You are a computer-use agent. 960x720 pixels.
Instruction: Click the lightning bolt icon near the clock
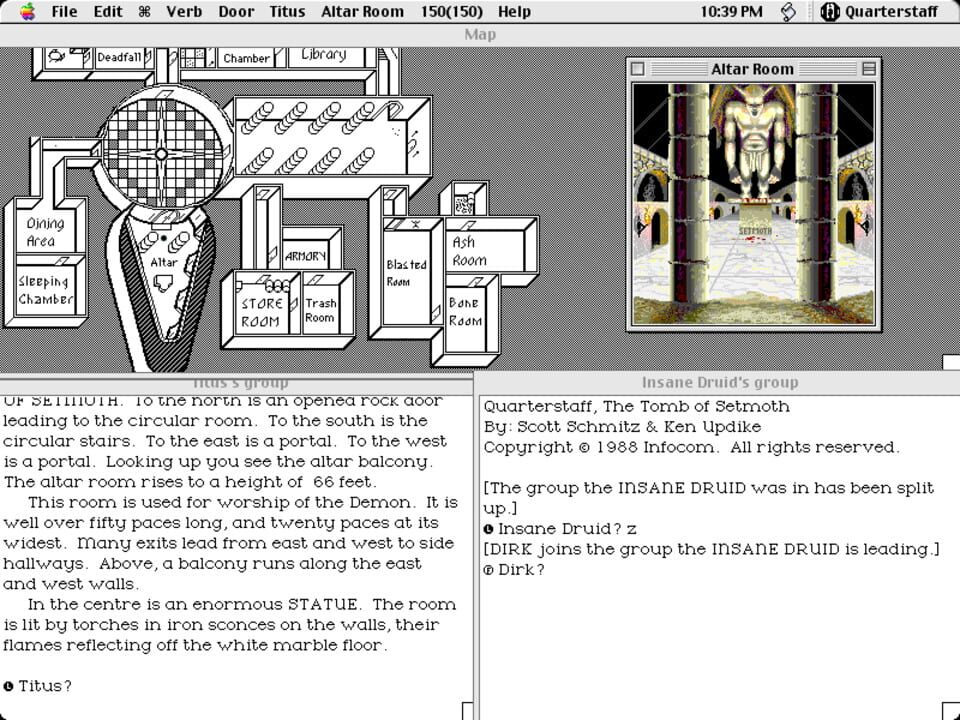pos(787,11)
